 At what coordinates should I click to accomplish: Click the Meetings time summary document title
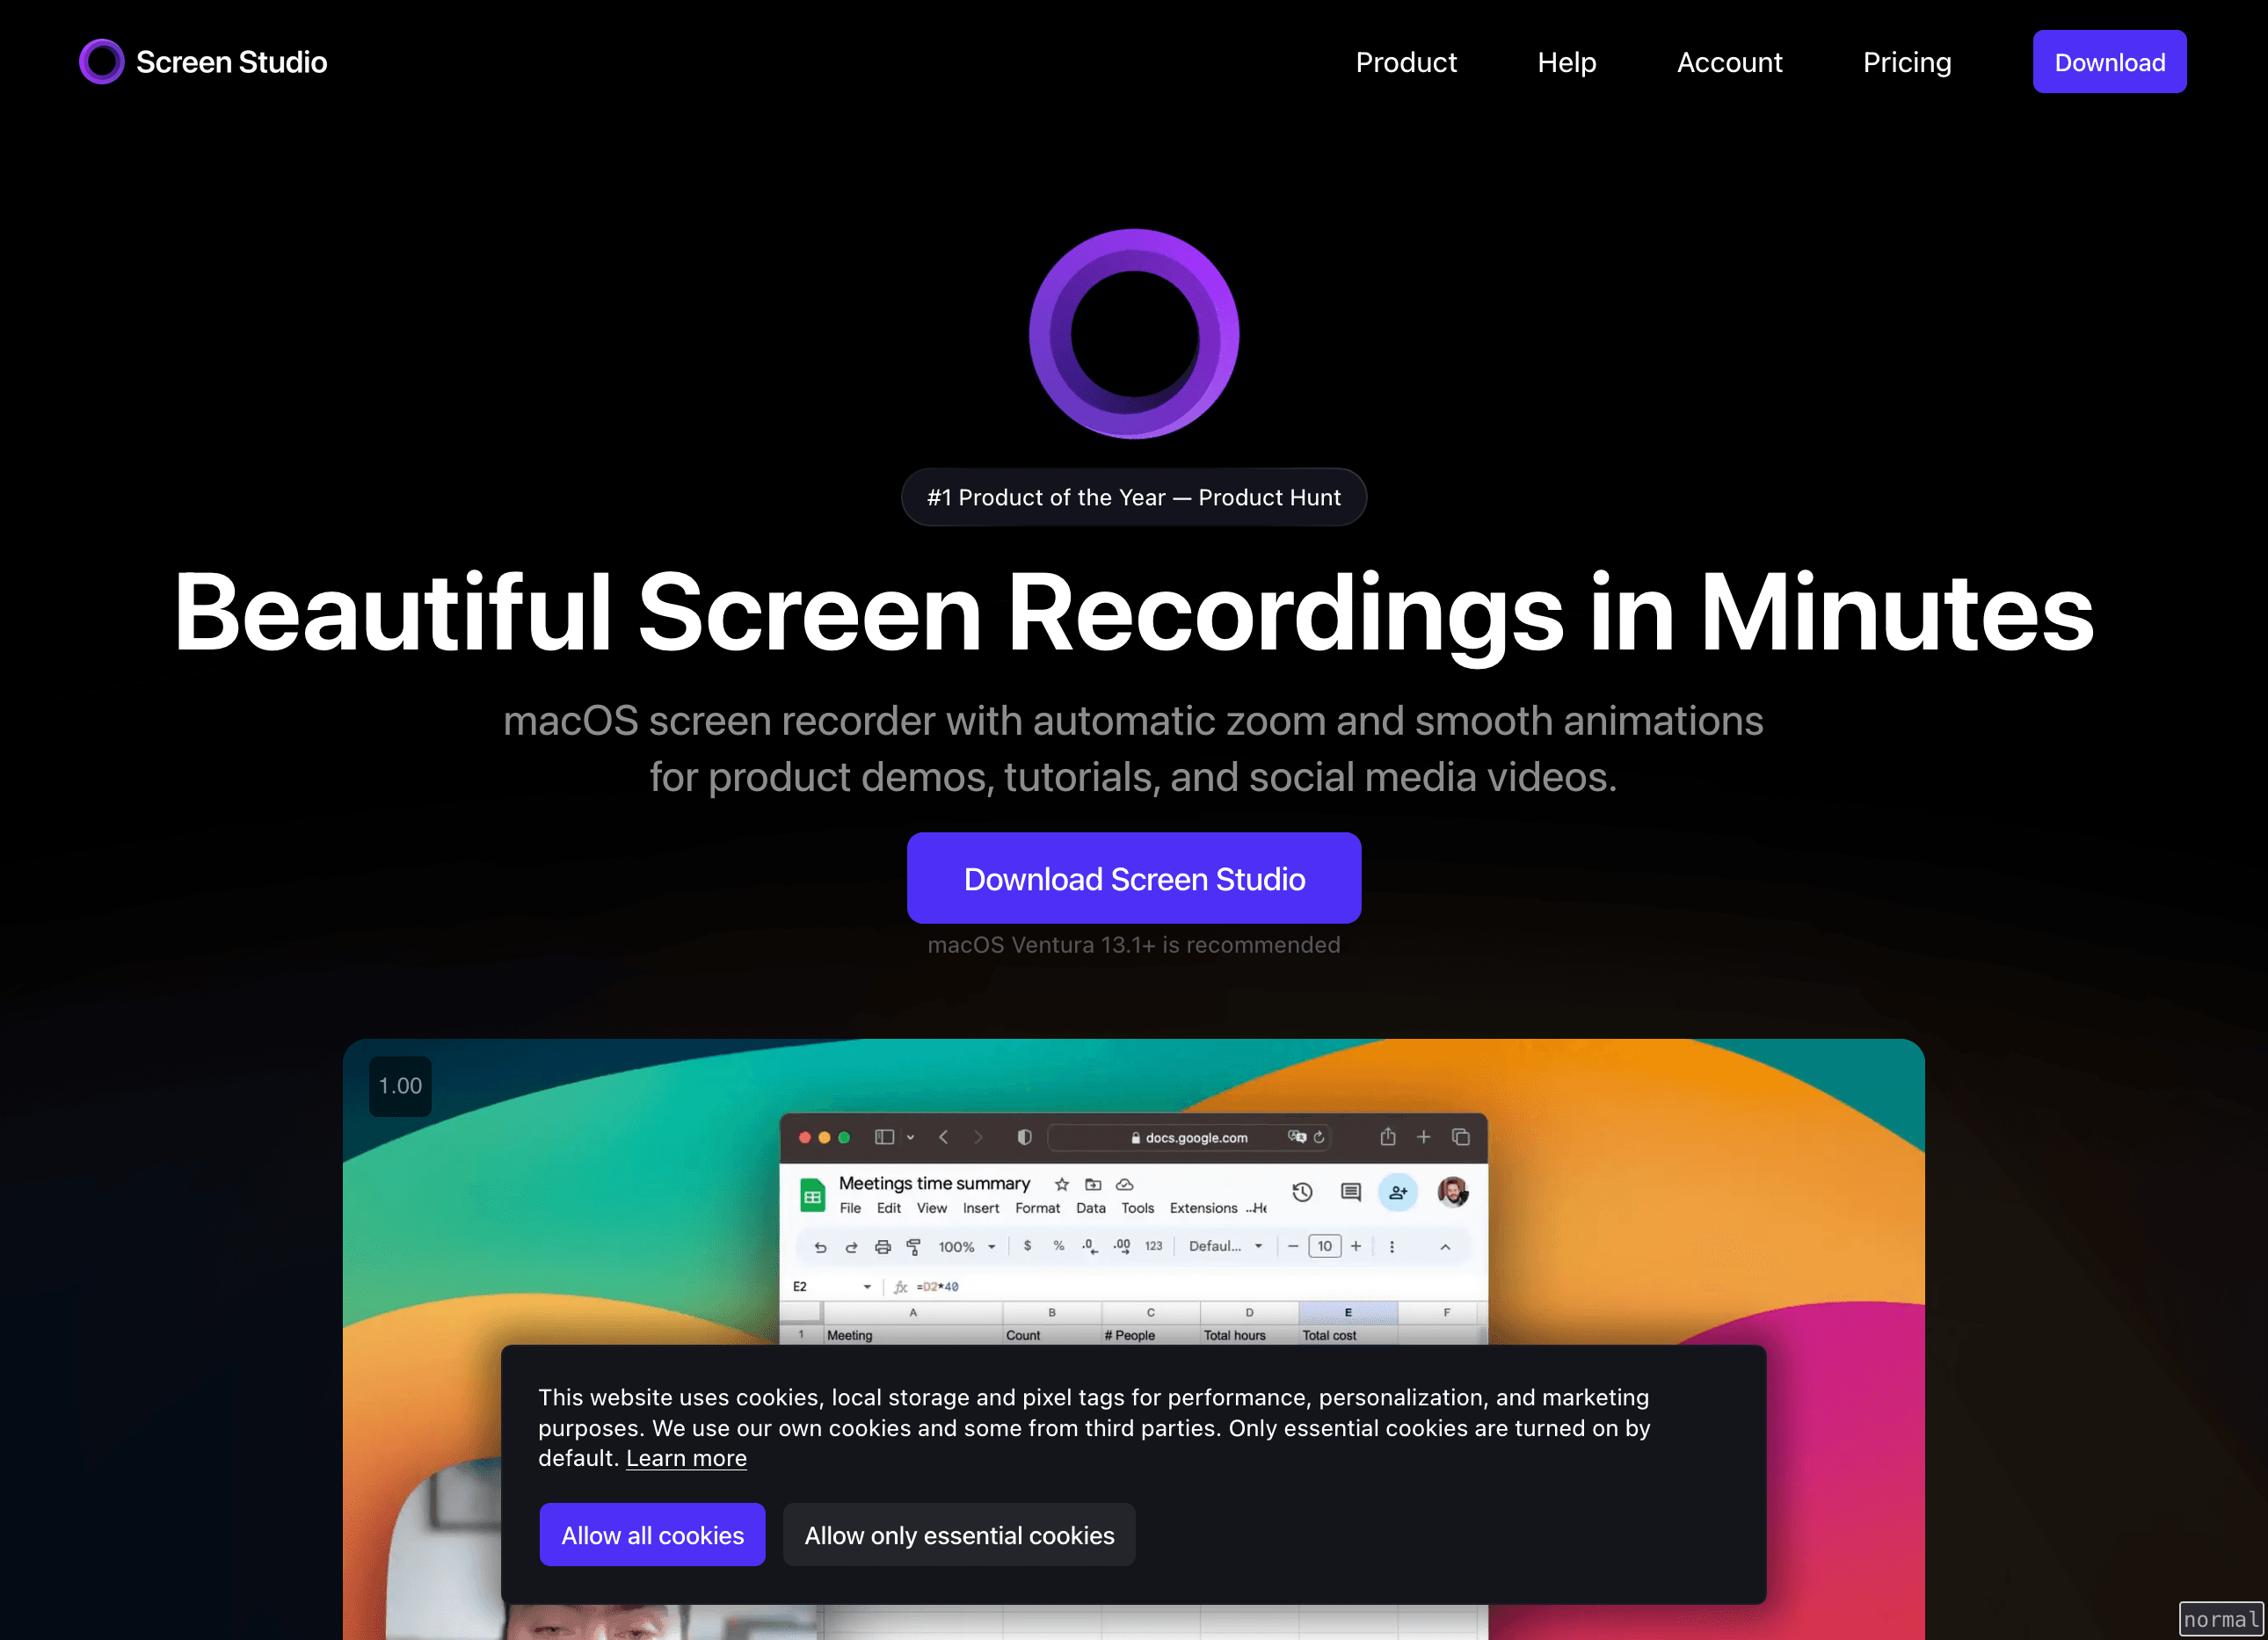934,1183
